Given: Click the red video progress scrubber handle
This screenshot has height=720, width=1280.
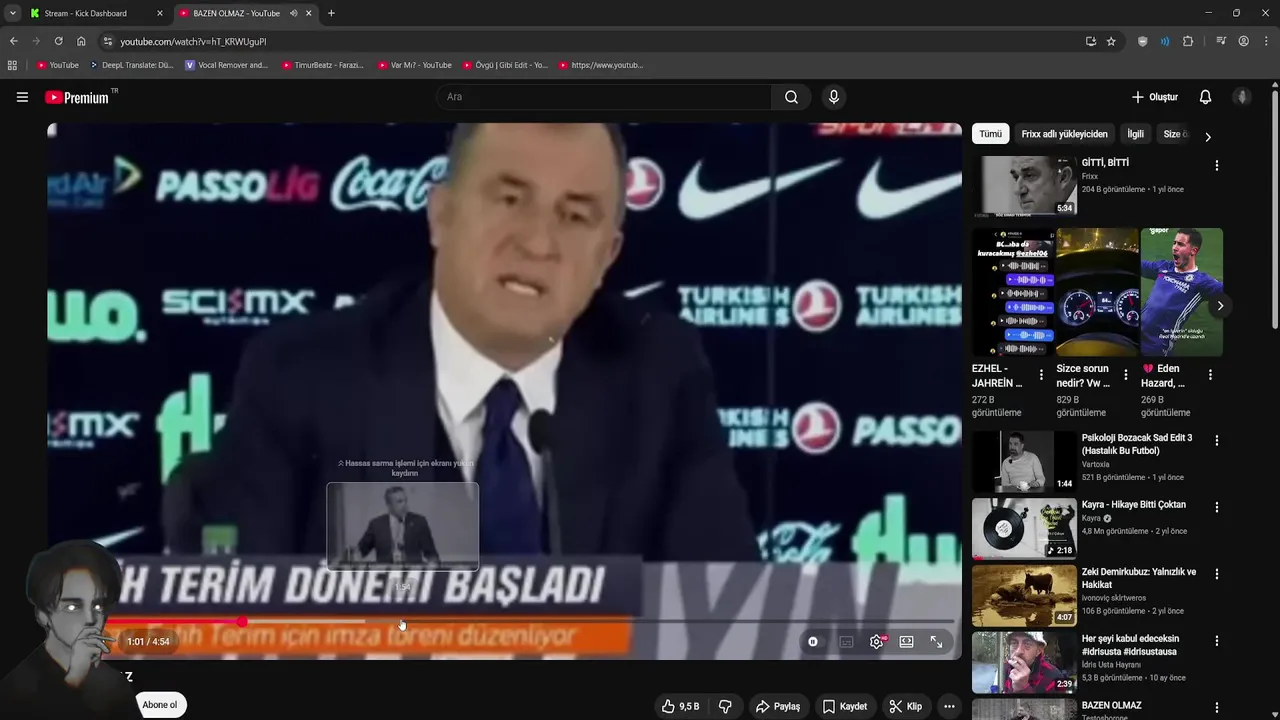Looking at the screenshot, I should click(x=242, y=622).
